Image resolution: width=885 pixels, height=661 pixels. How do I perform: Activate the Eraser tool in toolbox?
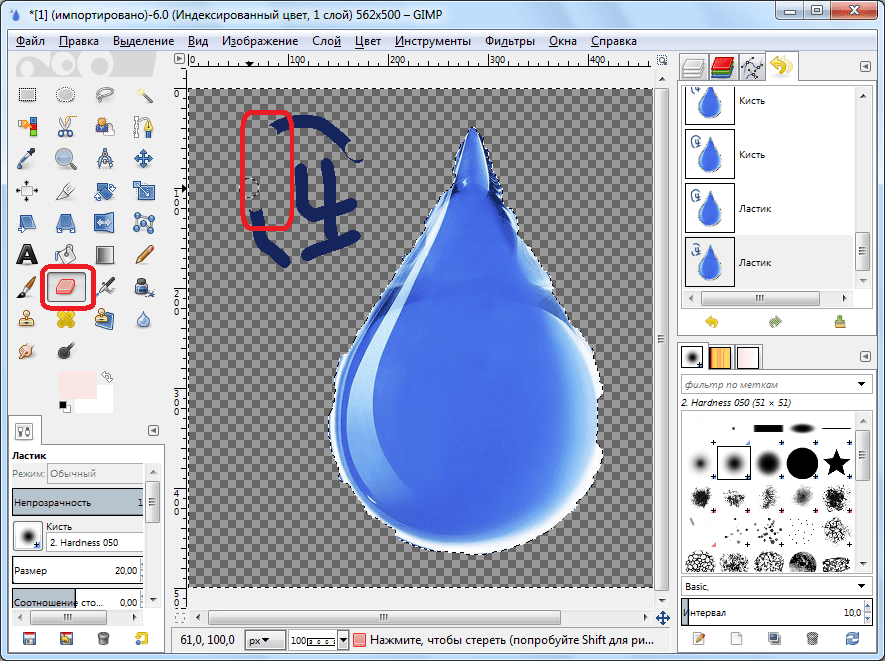[x=66, y=287]
